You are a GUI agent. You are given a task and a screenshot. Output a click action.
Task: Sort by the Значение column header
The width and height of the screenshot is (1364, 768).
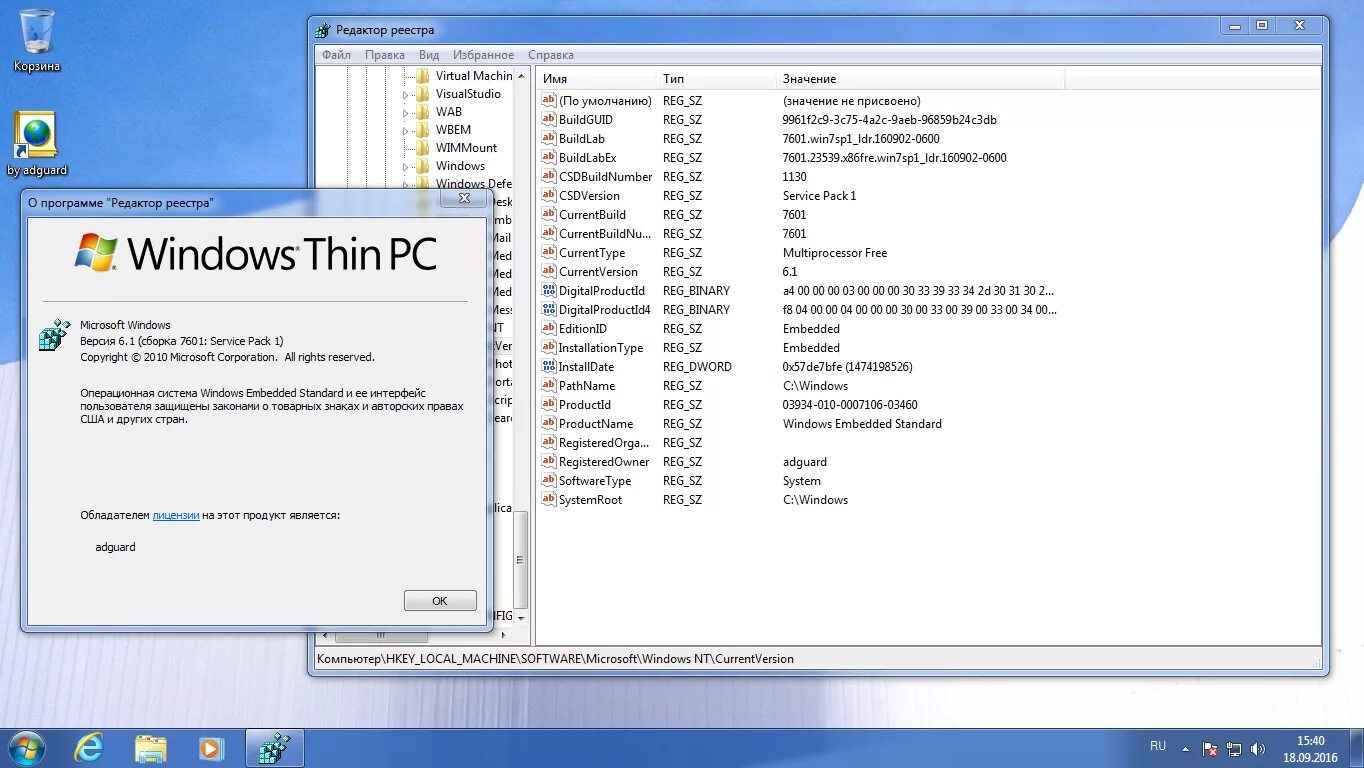920,79
